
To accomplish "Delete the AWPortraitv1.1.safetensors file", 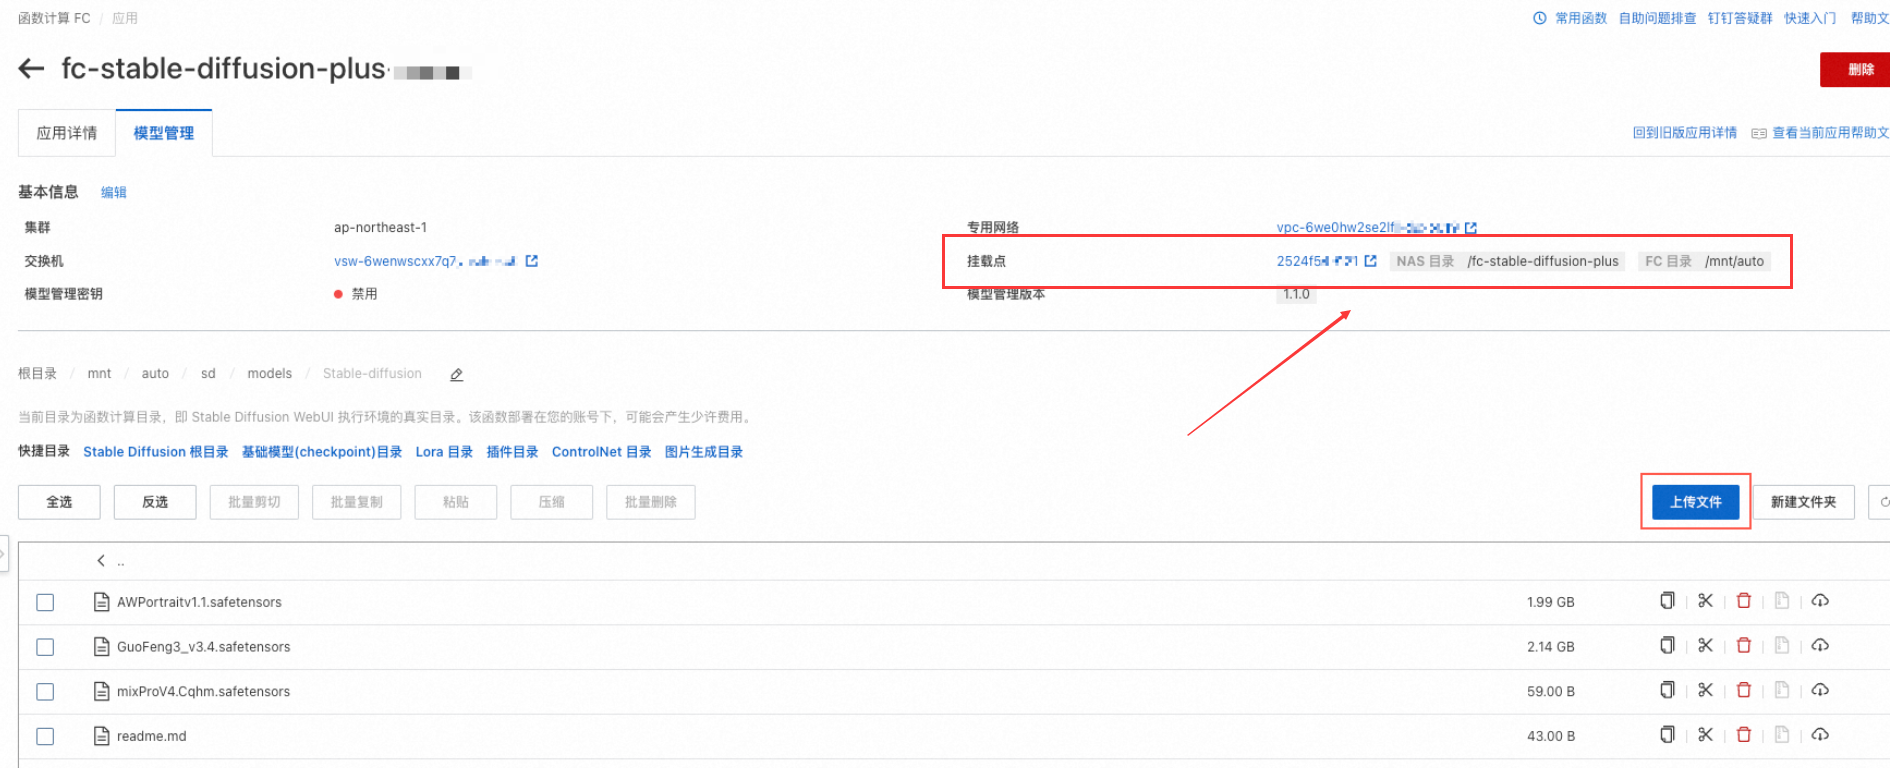I will (1744, 601).
